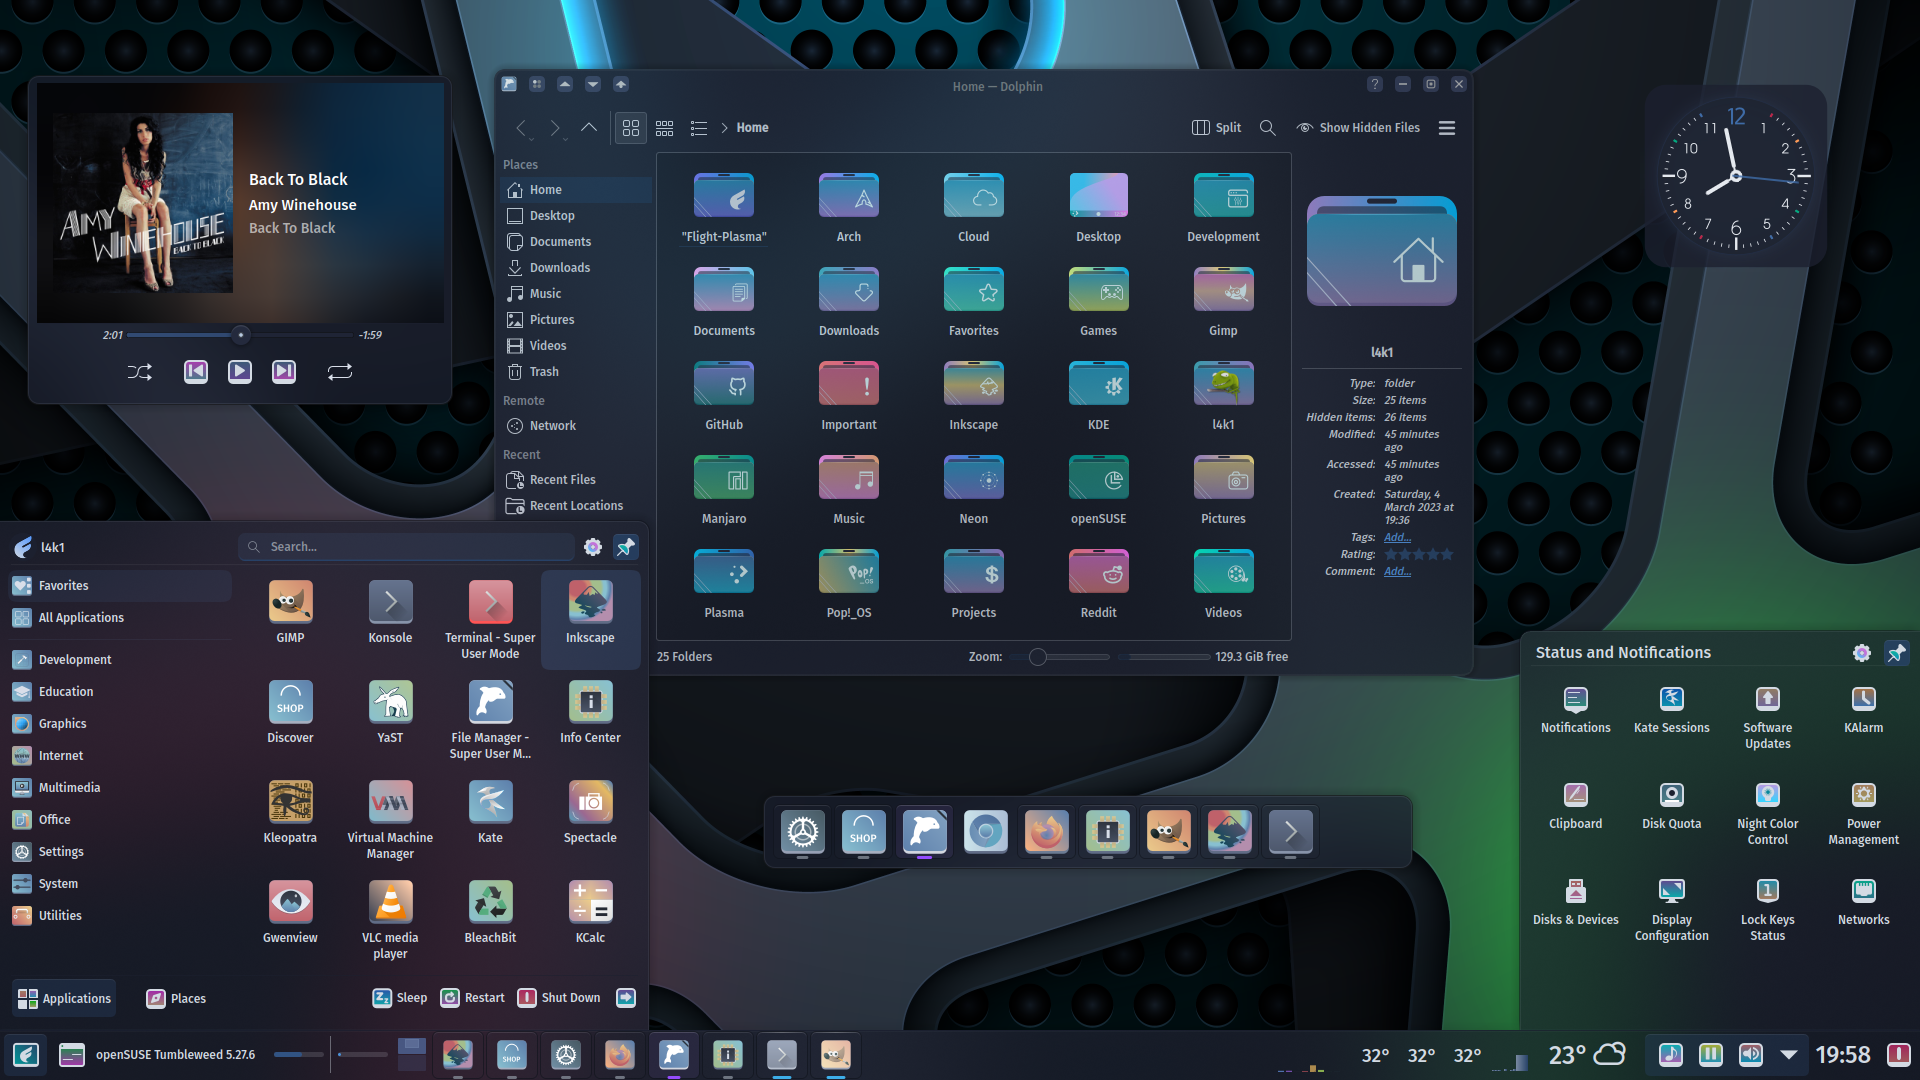
Task: Open Firefox from the center dock
Action: (x=1047, y=832)
